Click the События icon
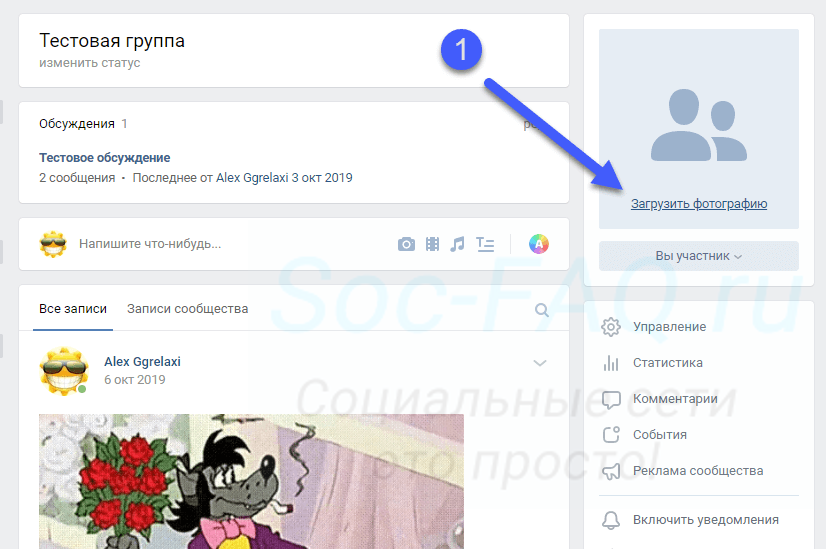Image resolution: width=826 pixels, height=549 pixels. pyautogui.click(x=611, y=435)
